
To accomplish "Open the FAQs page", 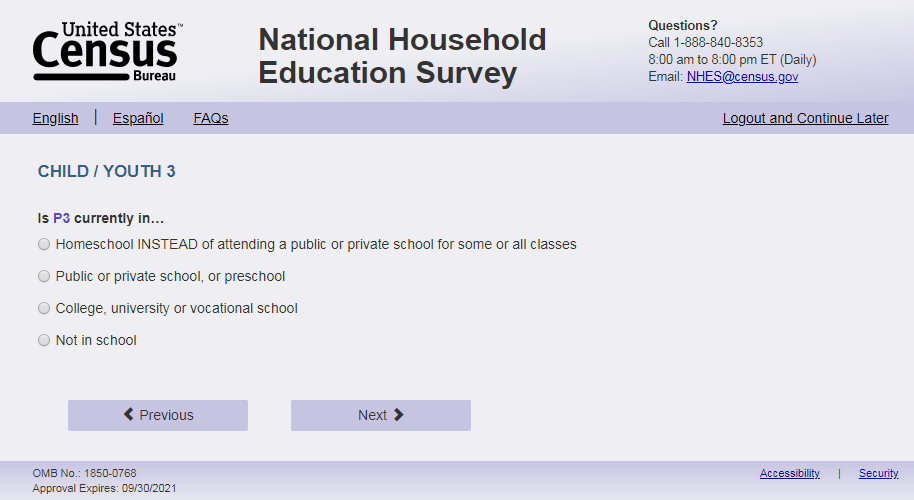I will click(211, 118).
